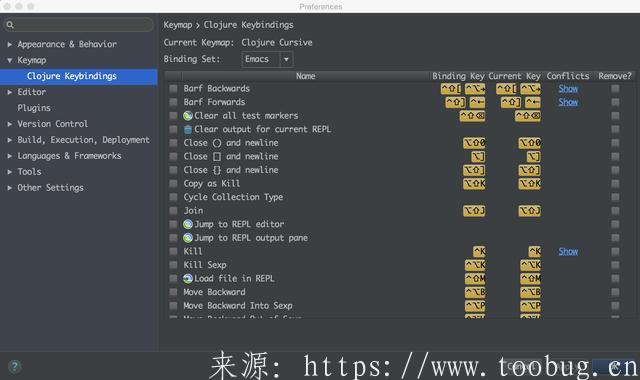Click the Binding Key column header
Viewport: 640px width, 380px height.
coord(458,76)
